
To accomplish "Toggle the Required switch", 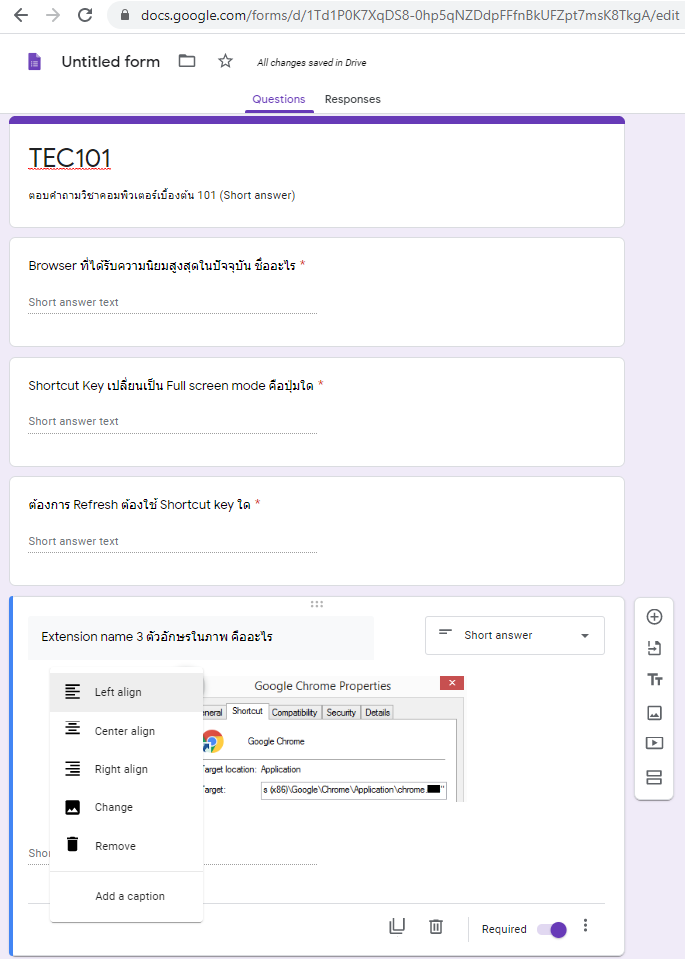I will pyautogui.click(x=551, y=929).
